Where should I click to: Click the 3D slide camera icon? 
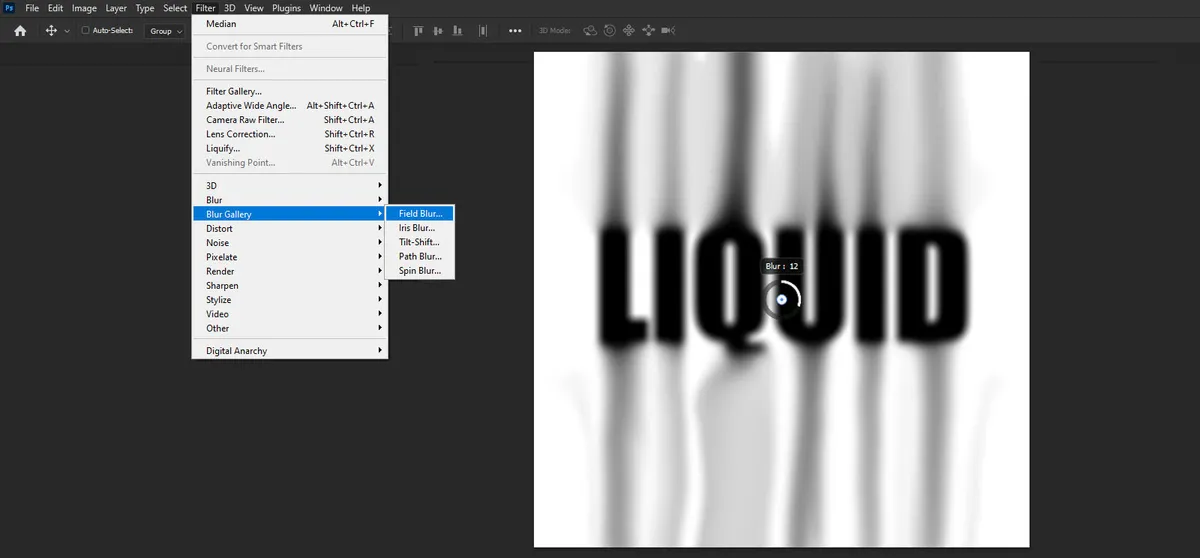(x=648, y=31)
